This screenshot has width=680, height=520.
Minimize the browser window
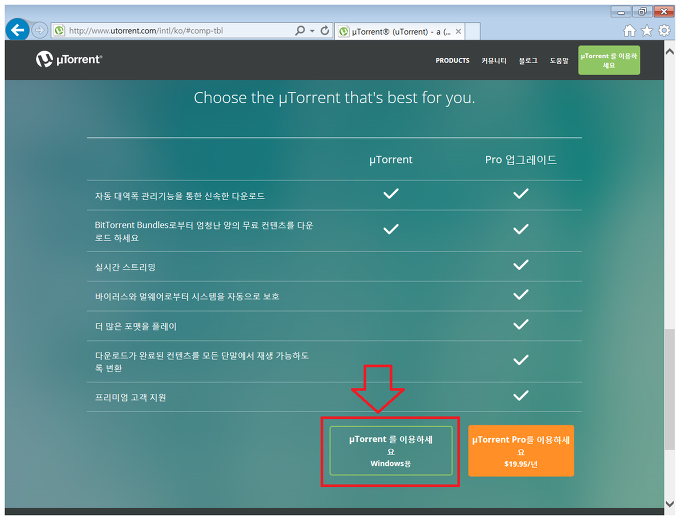click(621, 12)
